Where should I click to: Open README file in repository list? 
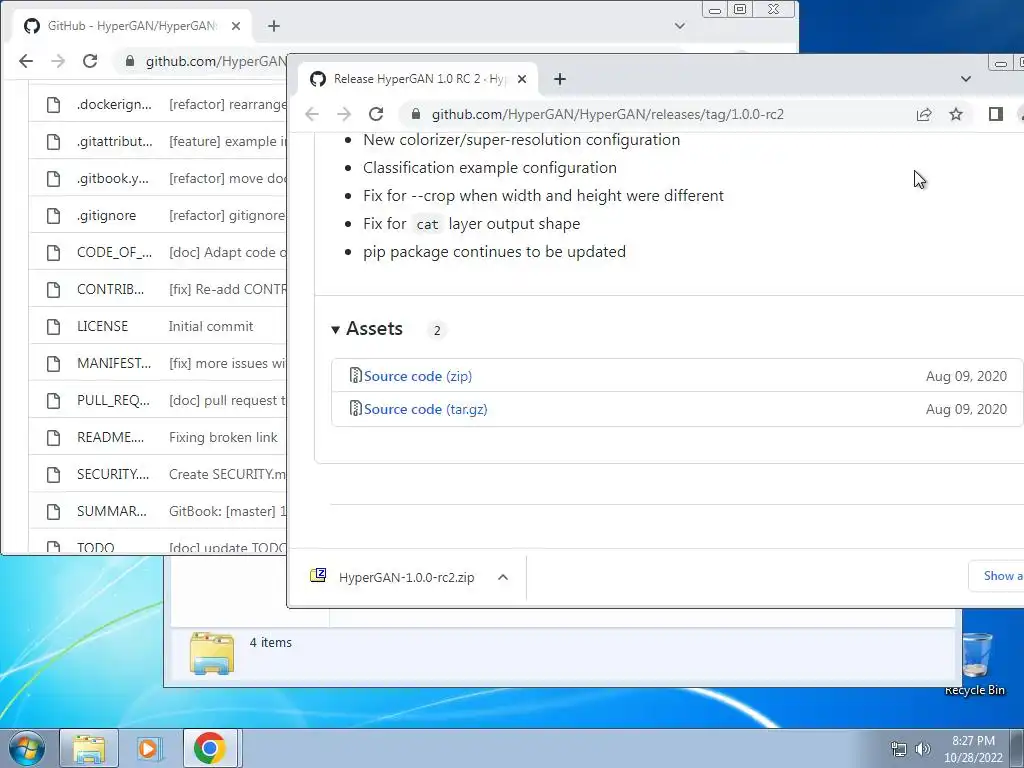[110, 438]
